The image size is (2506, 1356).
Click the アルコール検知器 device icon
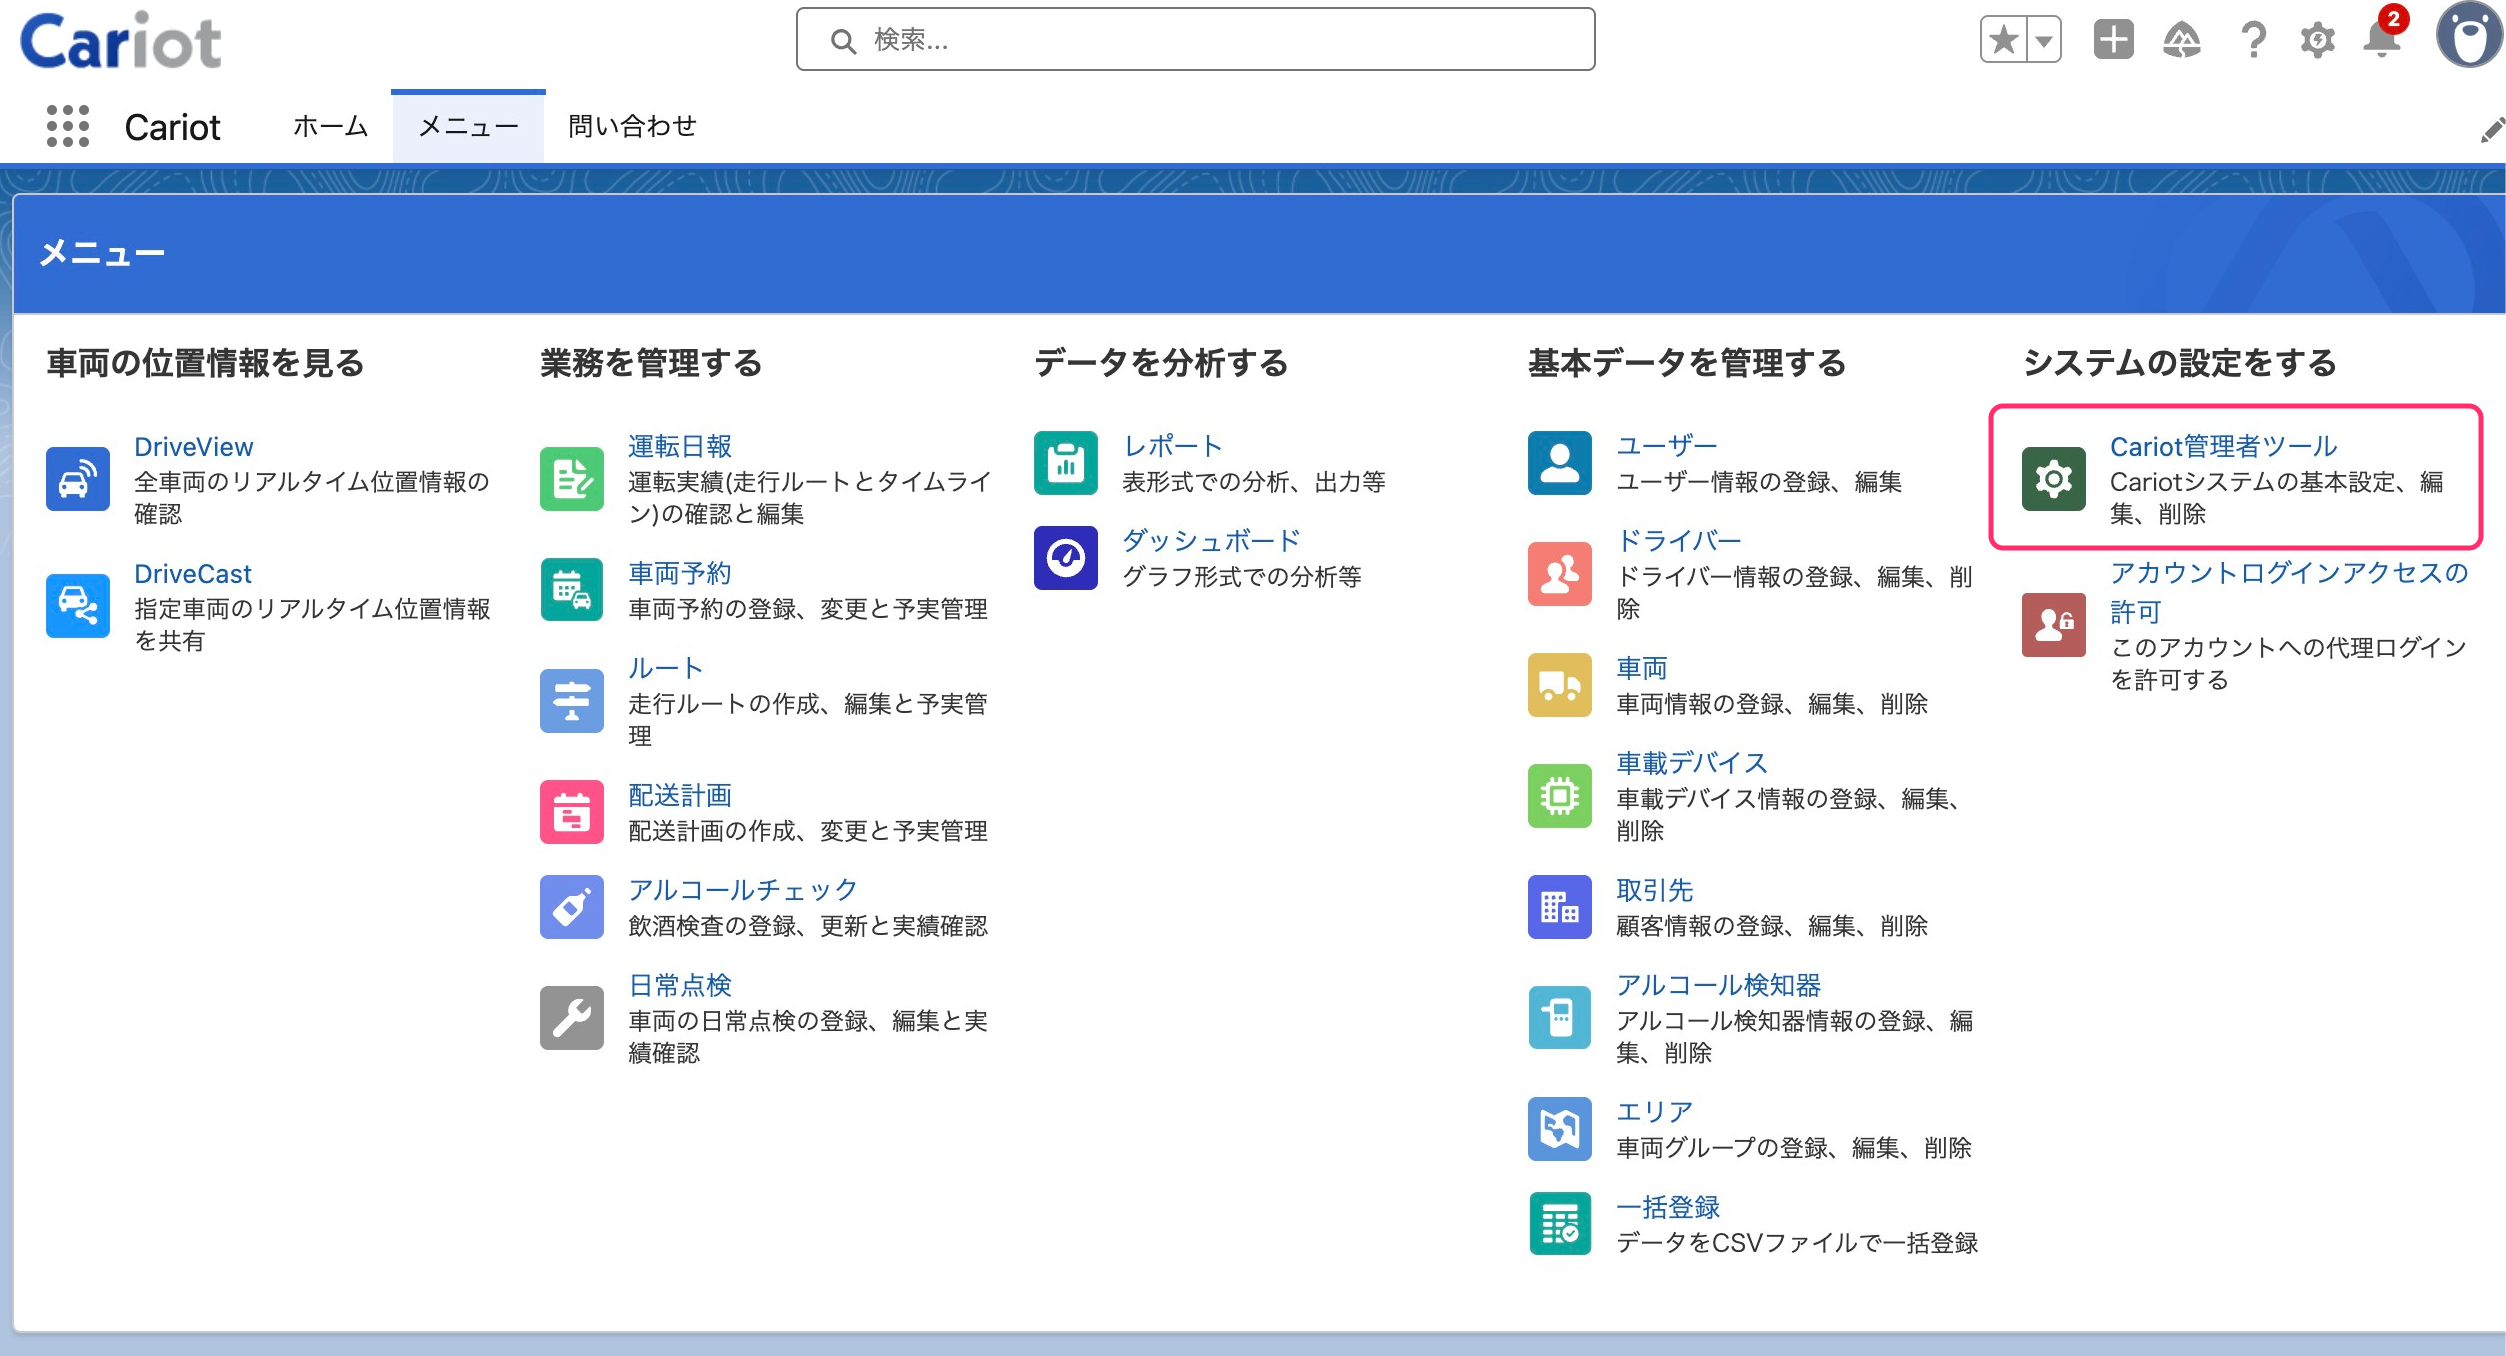[x=1560, y=1018]
